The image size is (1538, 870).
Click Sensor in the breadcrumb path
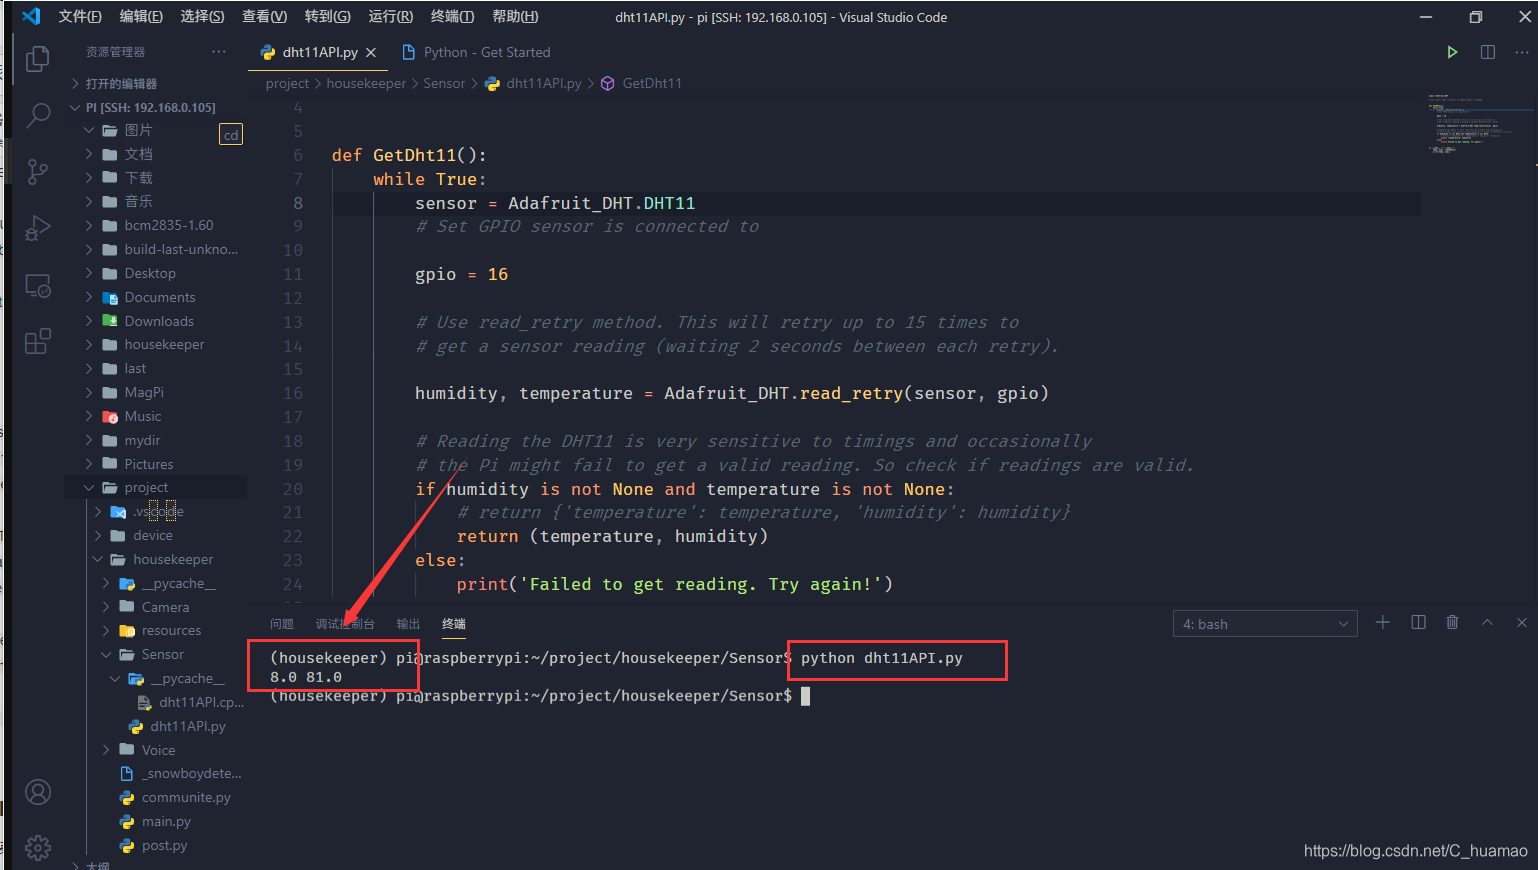pos(444,83)
